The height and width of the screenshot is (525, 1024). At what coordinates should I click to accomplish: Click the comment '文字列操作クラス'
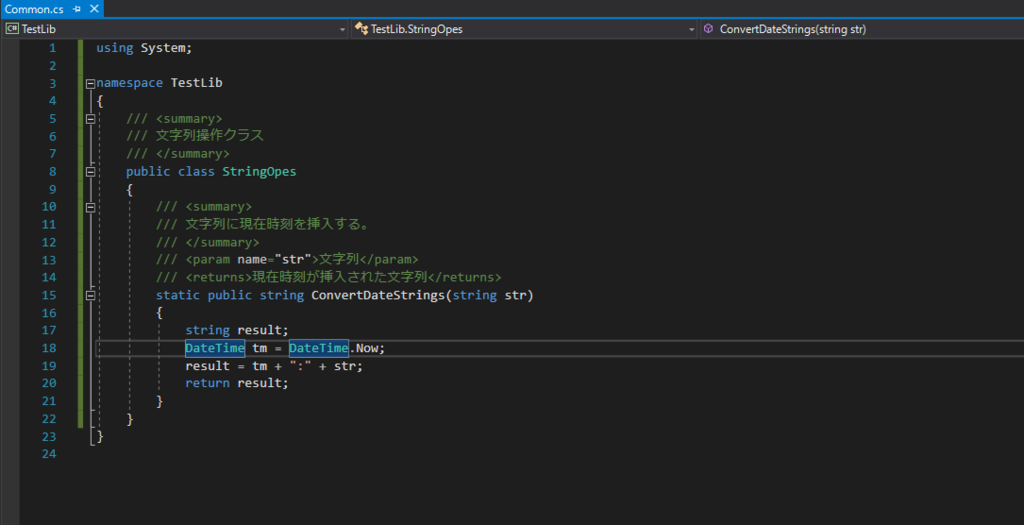coord(210,136)
